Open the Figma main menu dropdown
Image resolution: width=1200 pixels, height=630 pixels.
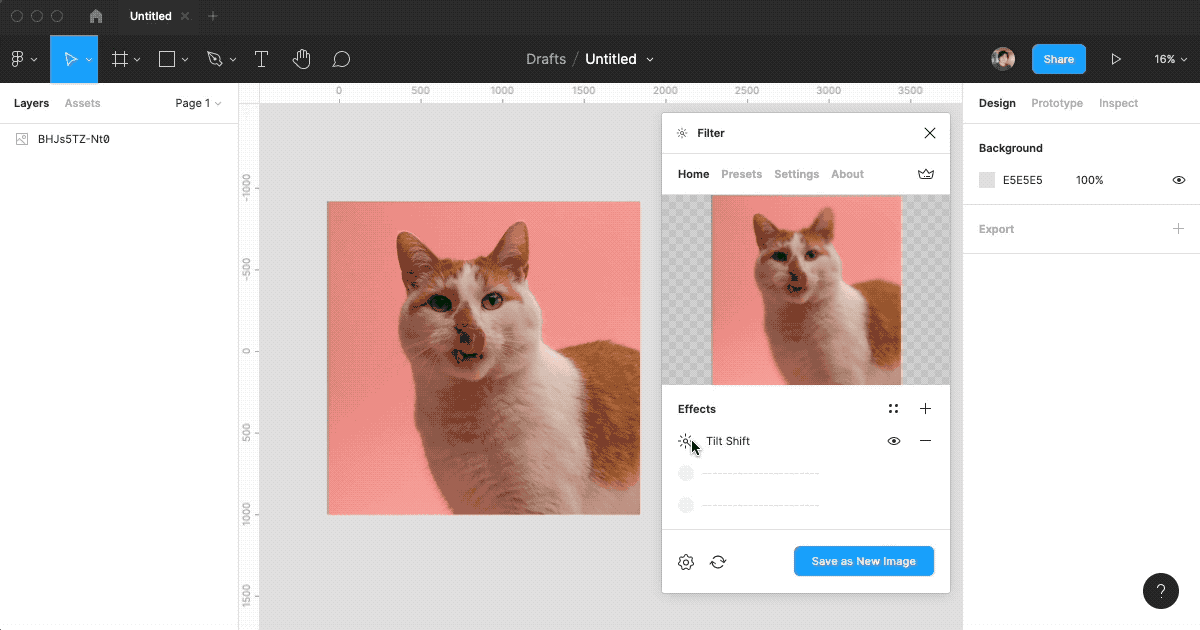tap(24, 59)
